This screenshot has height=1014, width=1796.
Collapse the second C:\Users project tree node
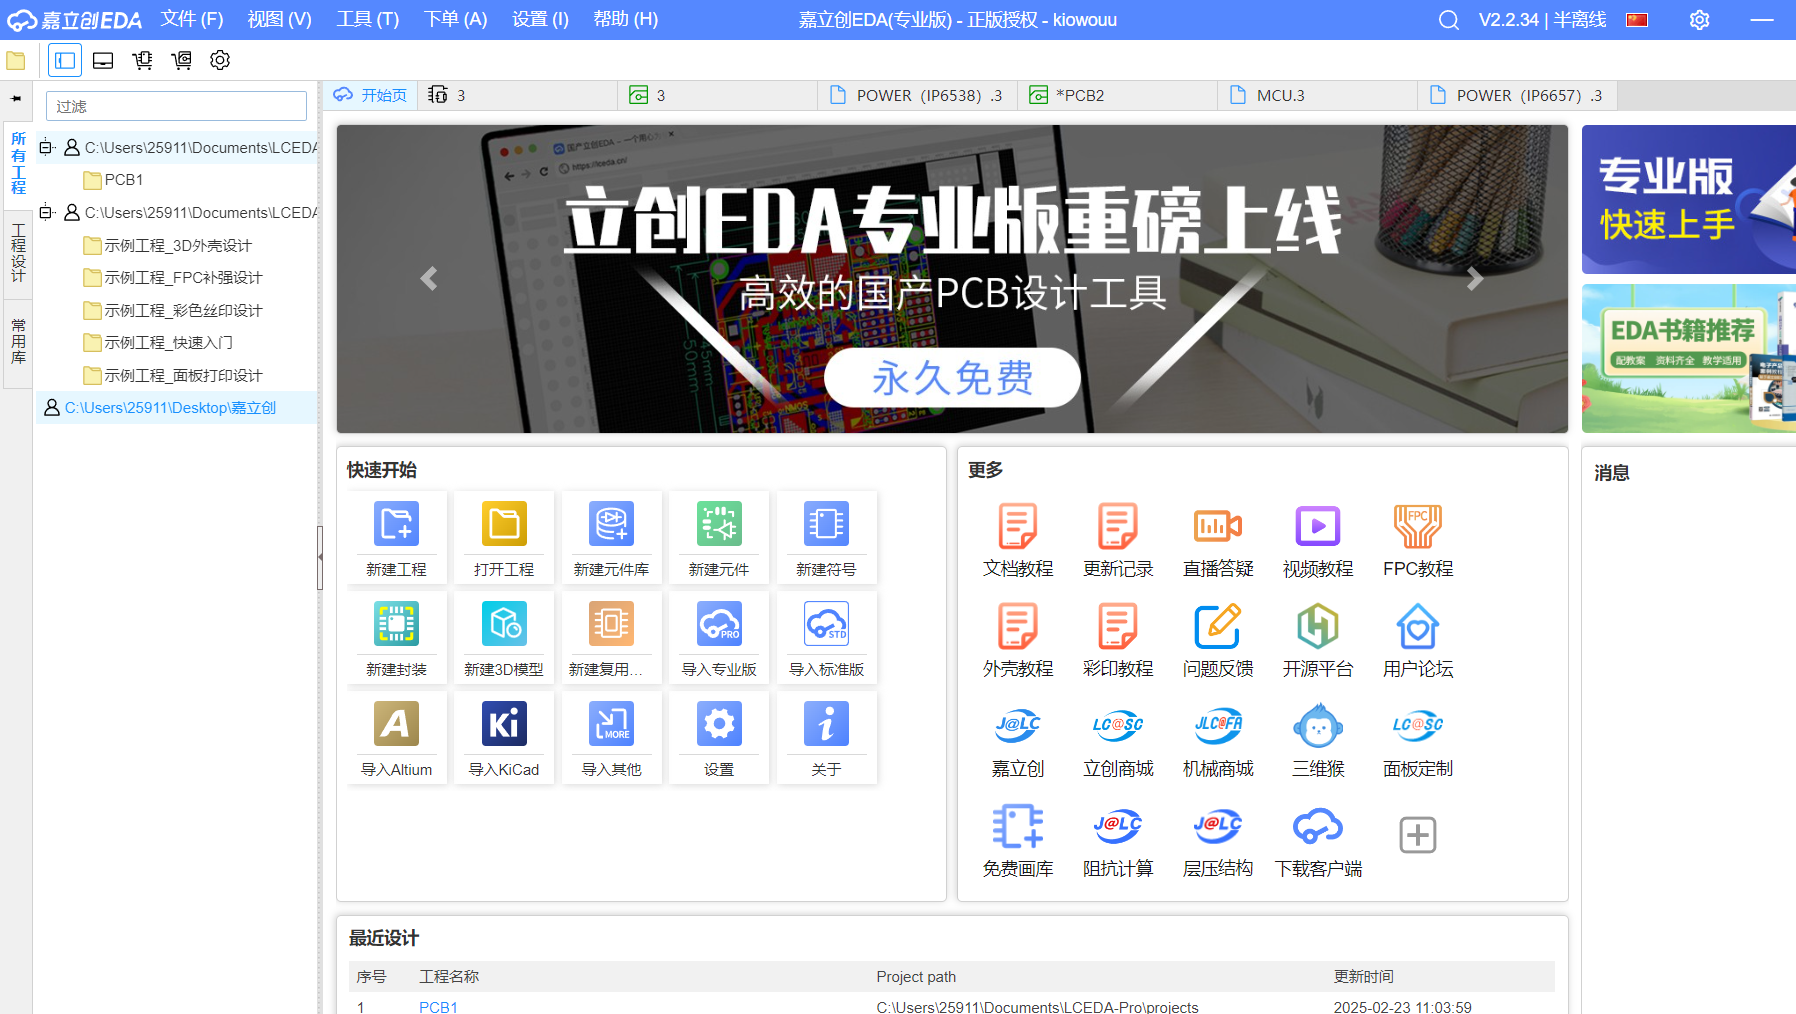[x=46, y=213]
